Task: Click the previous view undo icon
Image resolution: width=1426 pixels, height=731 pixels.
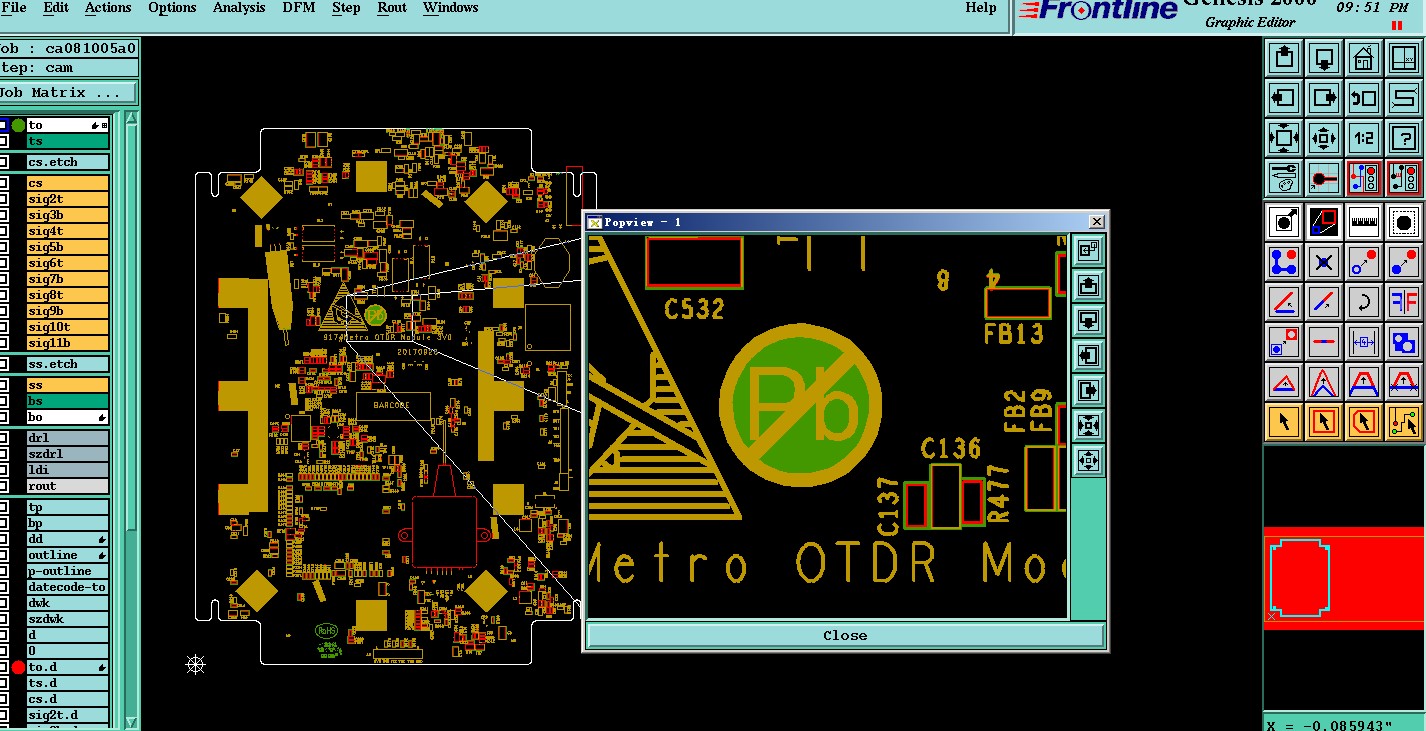Action: [1364, 98]
